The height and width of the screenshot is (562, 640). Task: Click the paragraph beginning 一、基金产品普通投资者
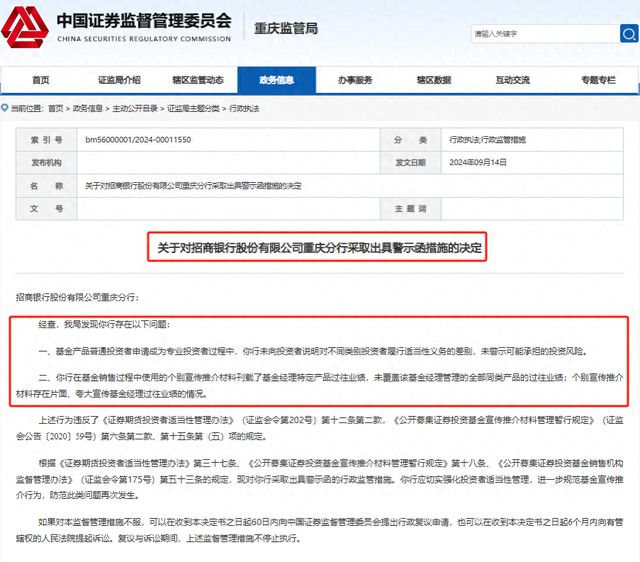(313, 351)
